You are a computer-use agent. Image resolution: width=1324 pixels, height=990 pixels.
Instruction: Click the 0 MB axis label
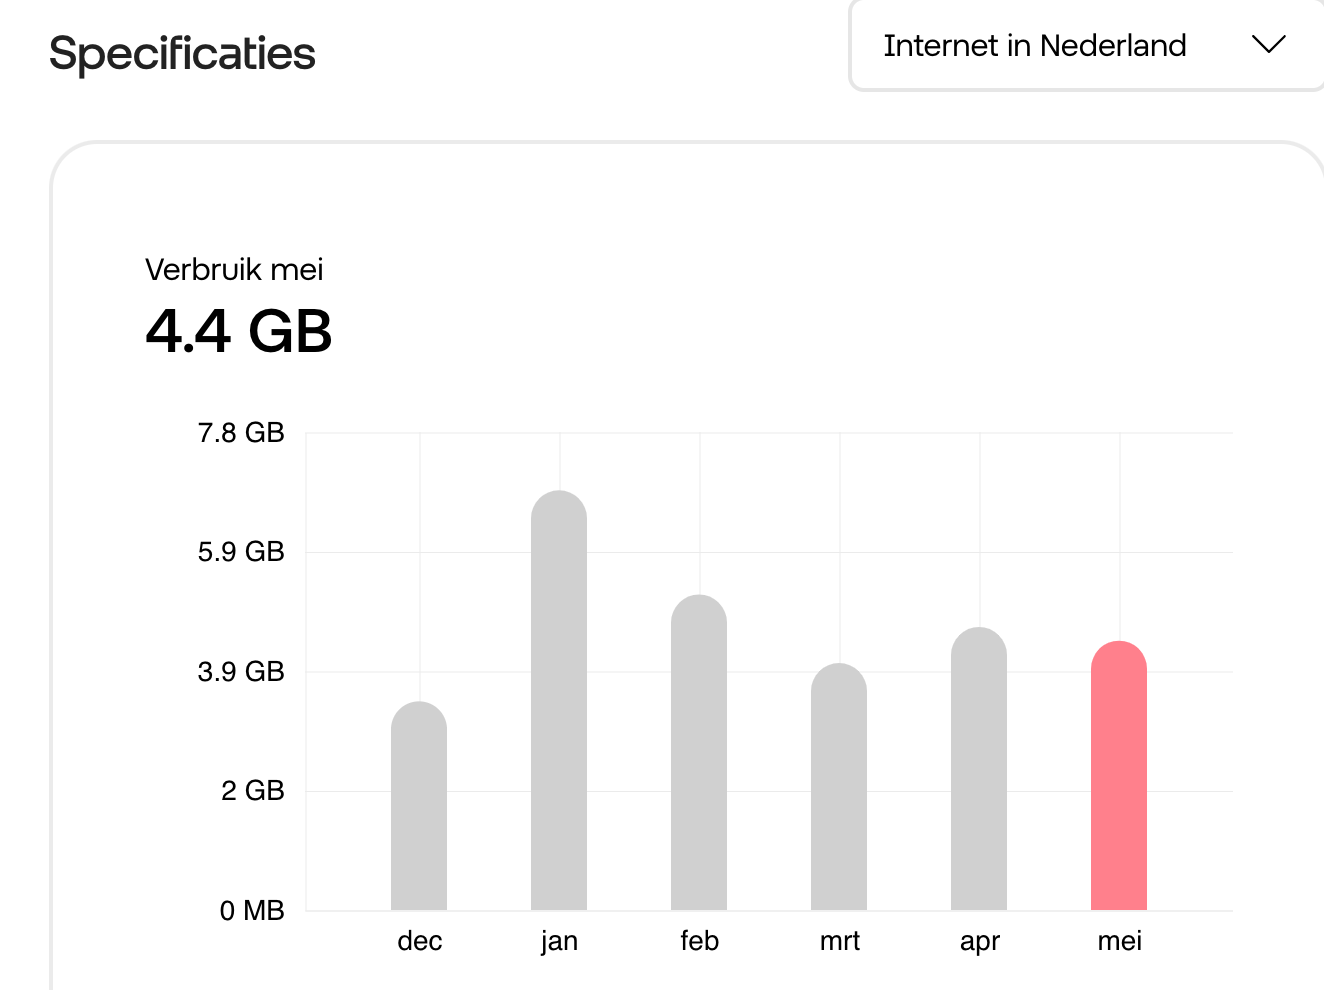point(252,911)
